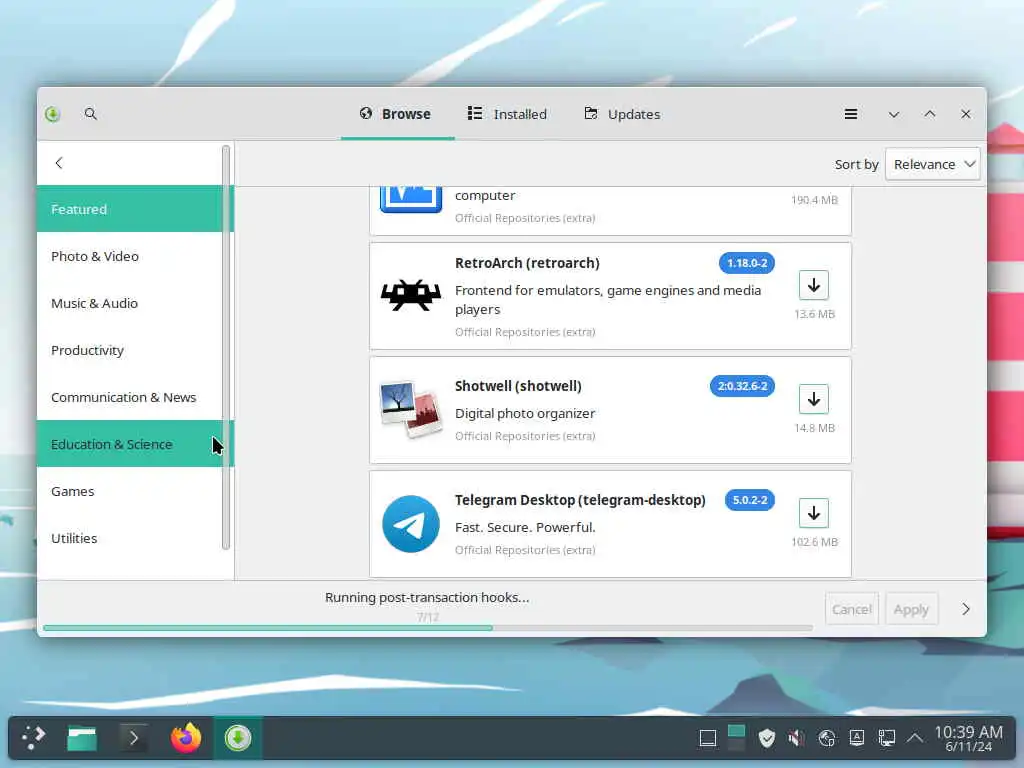Click the keyboard layout tray icon
The height and width of the screenshot is (768, 1024).
(x=856, y=738)
